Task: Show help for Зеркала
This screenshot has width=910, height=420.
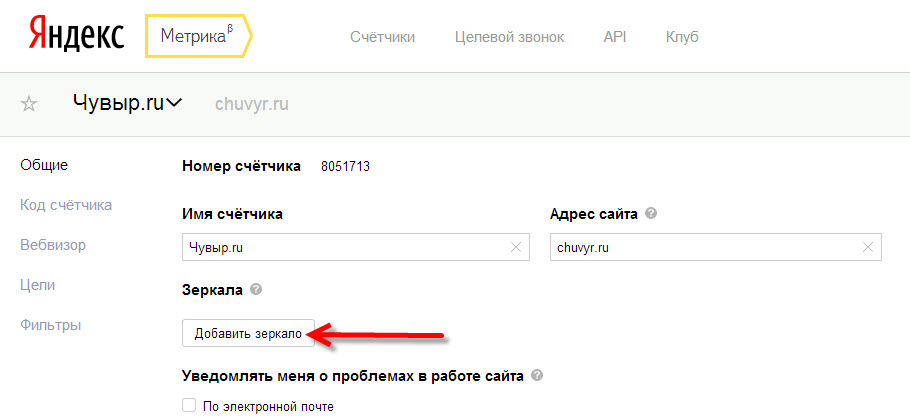Action: [x=257, y=289]
